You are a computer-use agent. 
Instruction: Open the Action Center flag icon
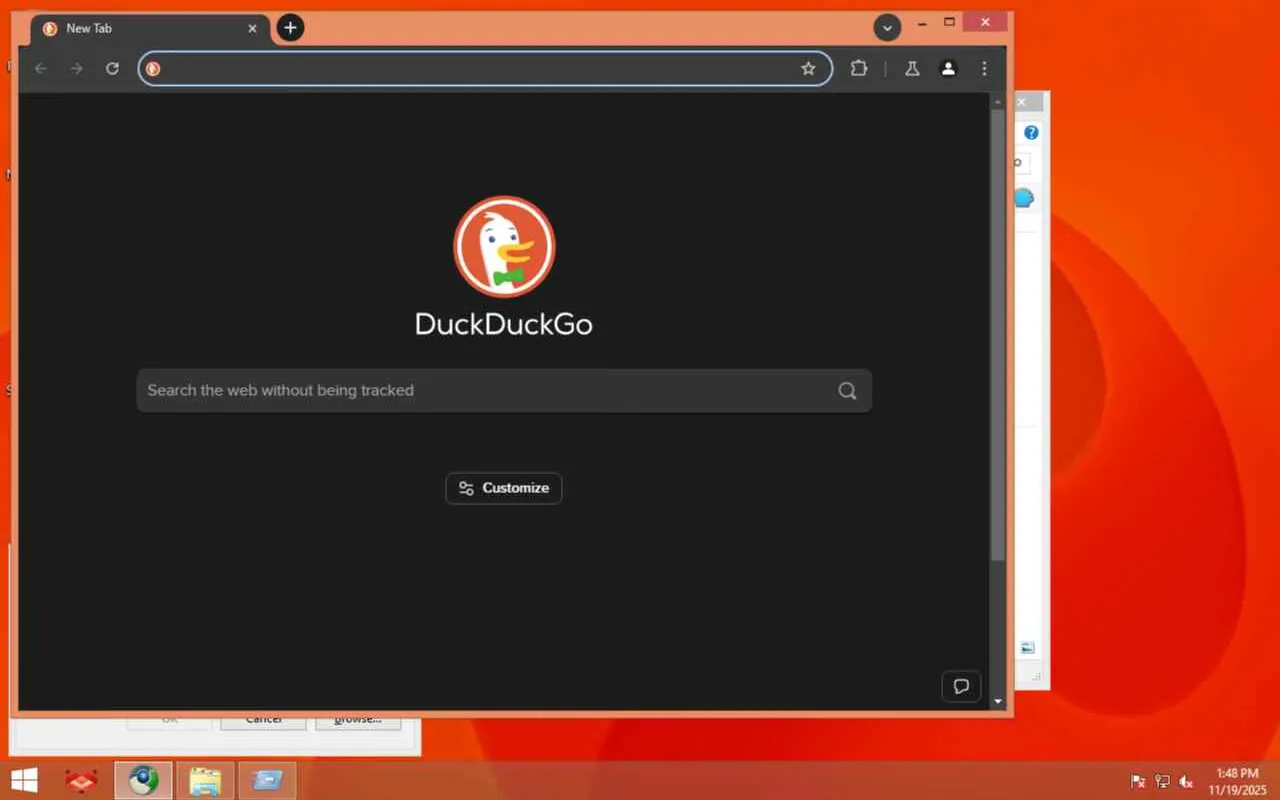pos(1138,781)
